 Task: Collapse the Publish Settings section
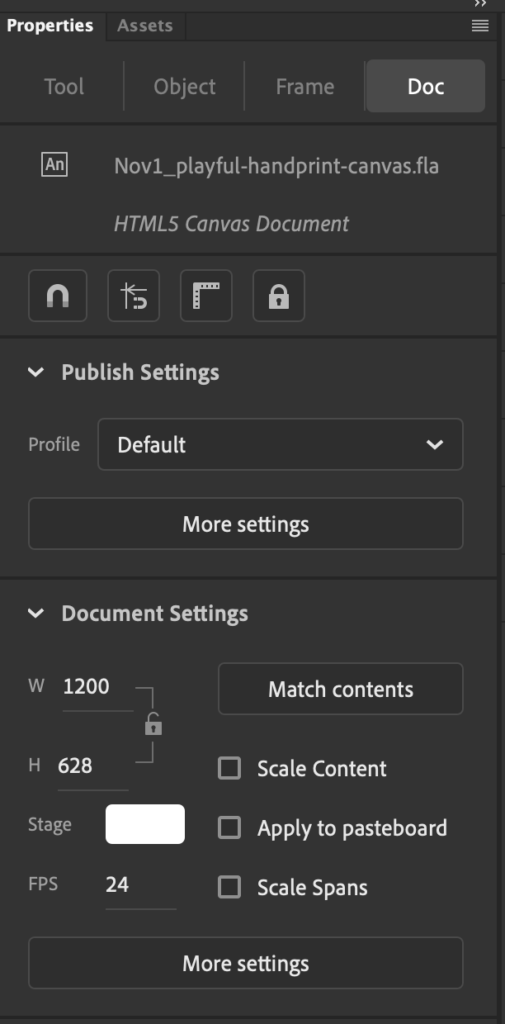click(x=36, y=372)
